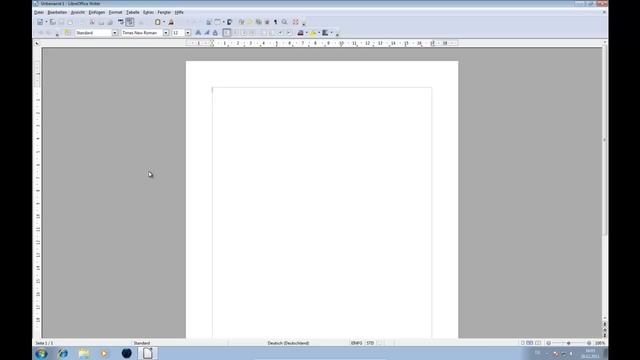Click the zoom in plus button

(589, 343)
